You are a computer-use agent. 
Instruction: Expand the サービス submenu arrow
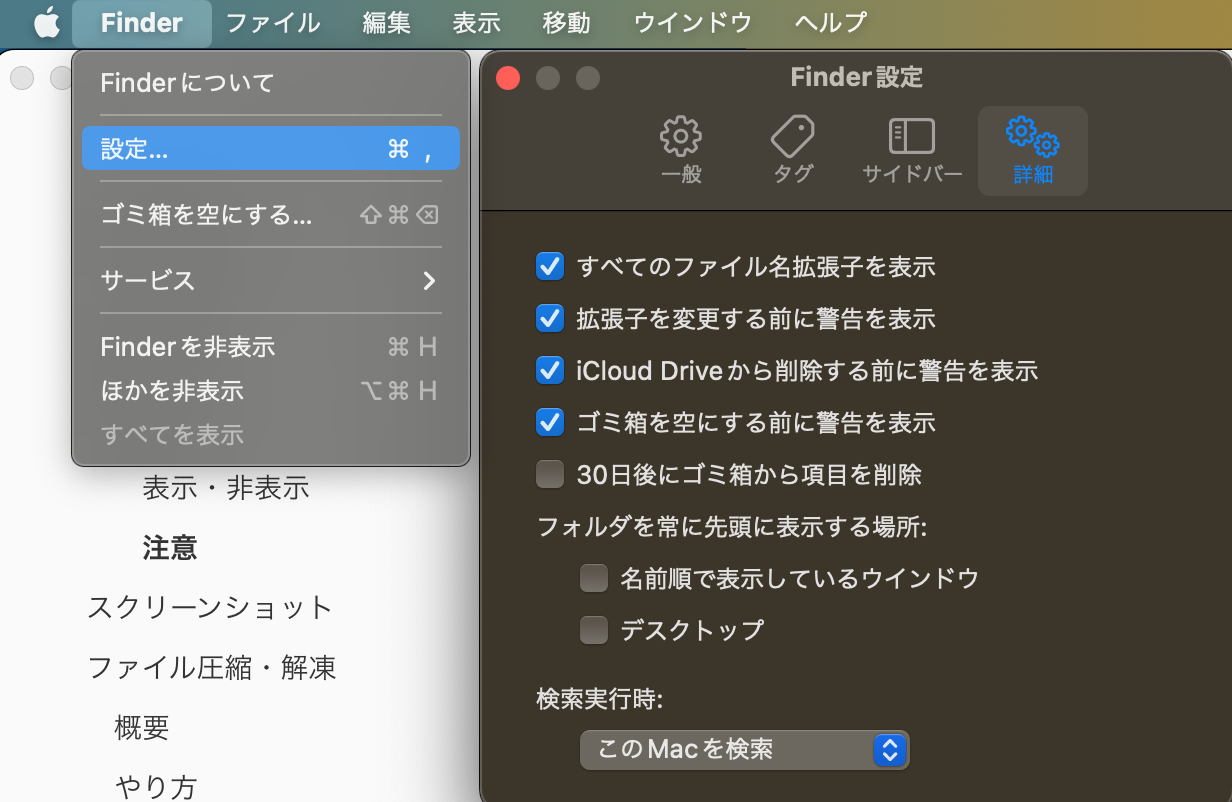tap(429, 281)
